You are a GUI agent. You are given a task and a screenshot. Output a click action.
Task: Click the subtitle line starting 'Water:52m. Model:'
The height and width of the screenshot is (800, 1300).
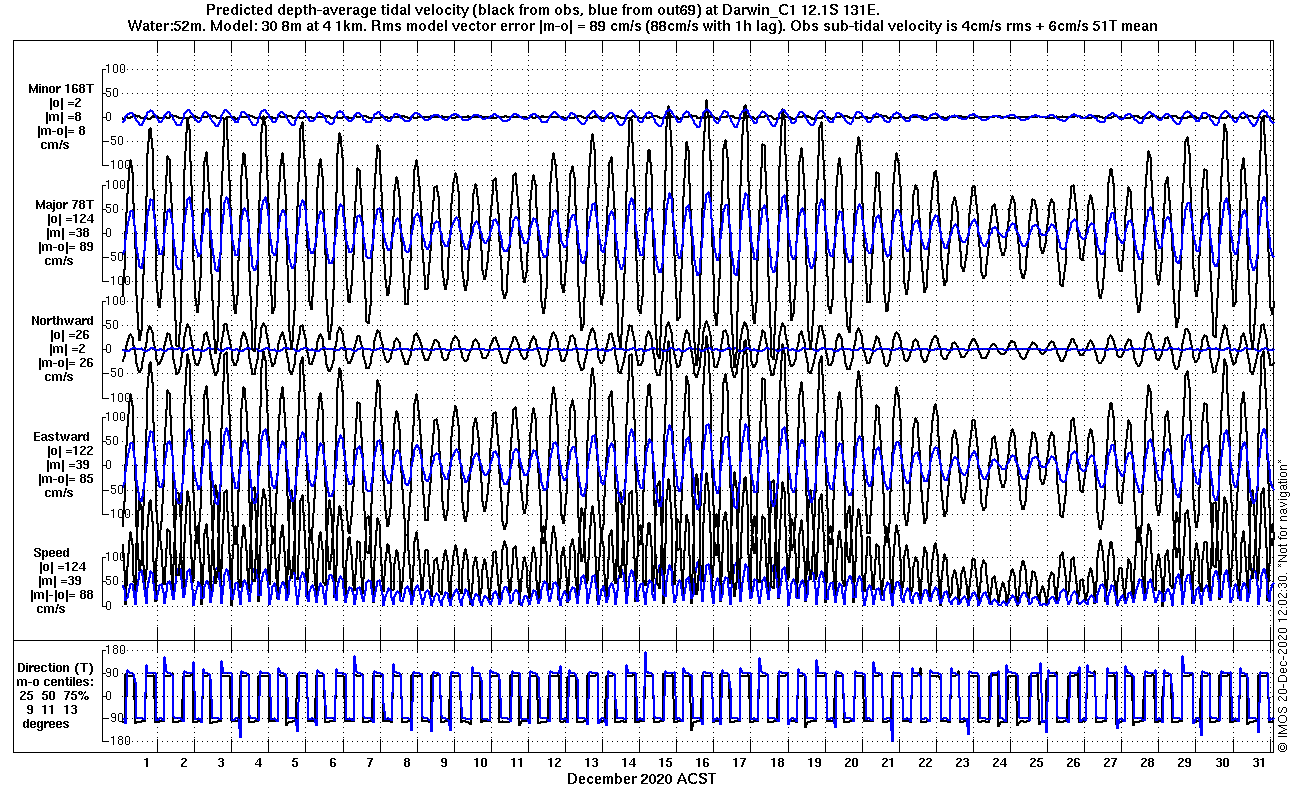644,25
